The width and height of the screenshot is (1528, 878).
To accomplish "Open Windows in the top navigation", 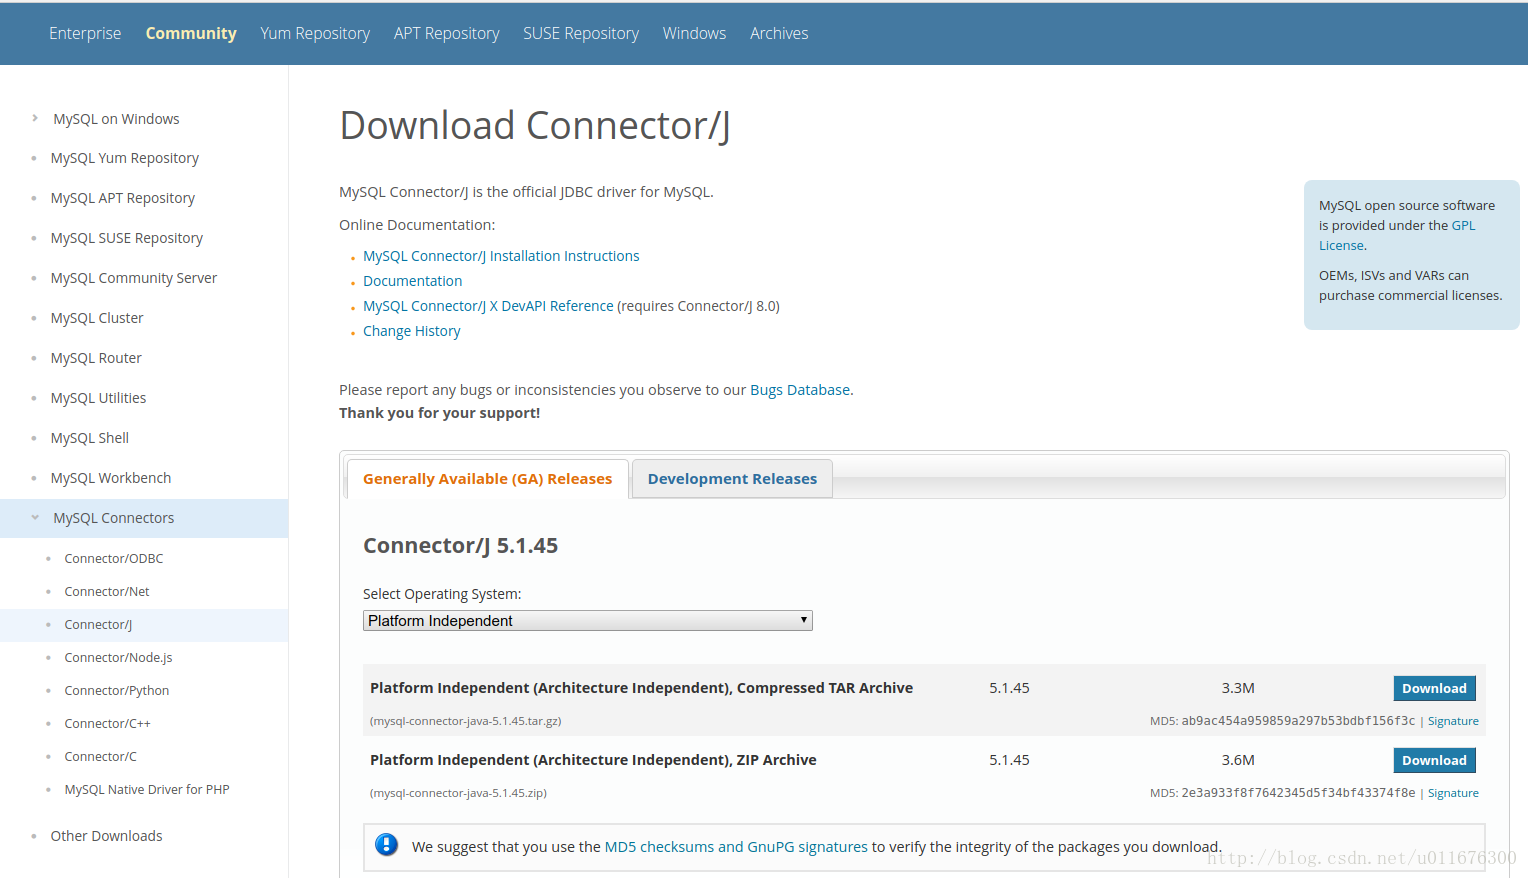I will pyautogui.click(x=694, y=33).
